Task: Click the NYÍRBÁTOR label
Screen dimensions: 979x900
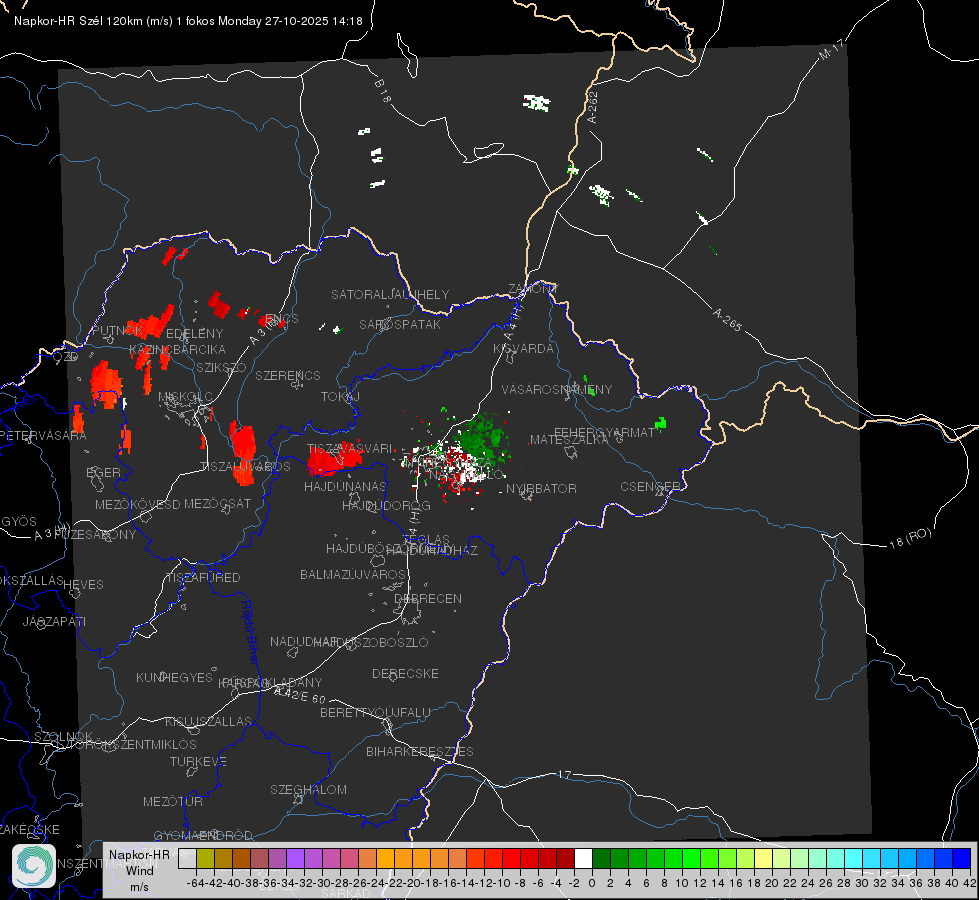Action: tap(541, 488)
